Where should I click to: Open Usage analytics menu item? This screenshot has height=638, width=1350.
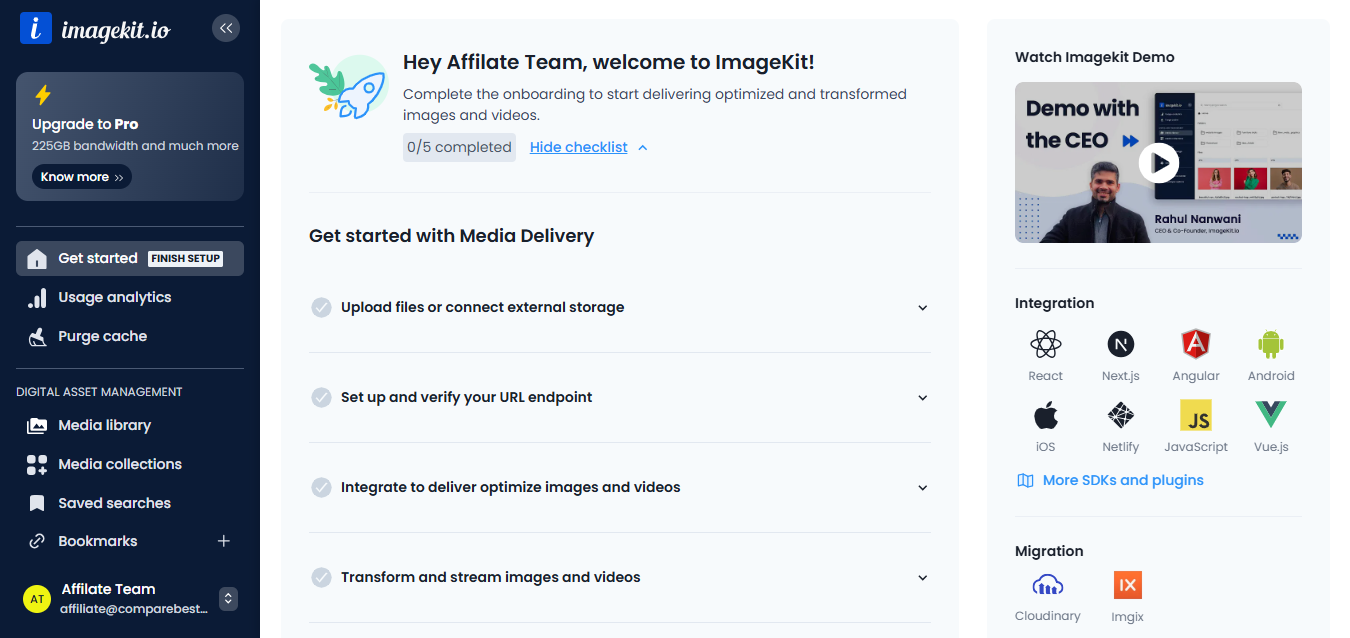point(130,297)
